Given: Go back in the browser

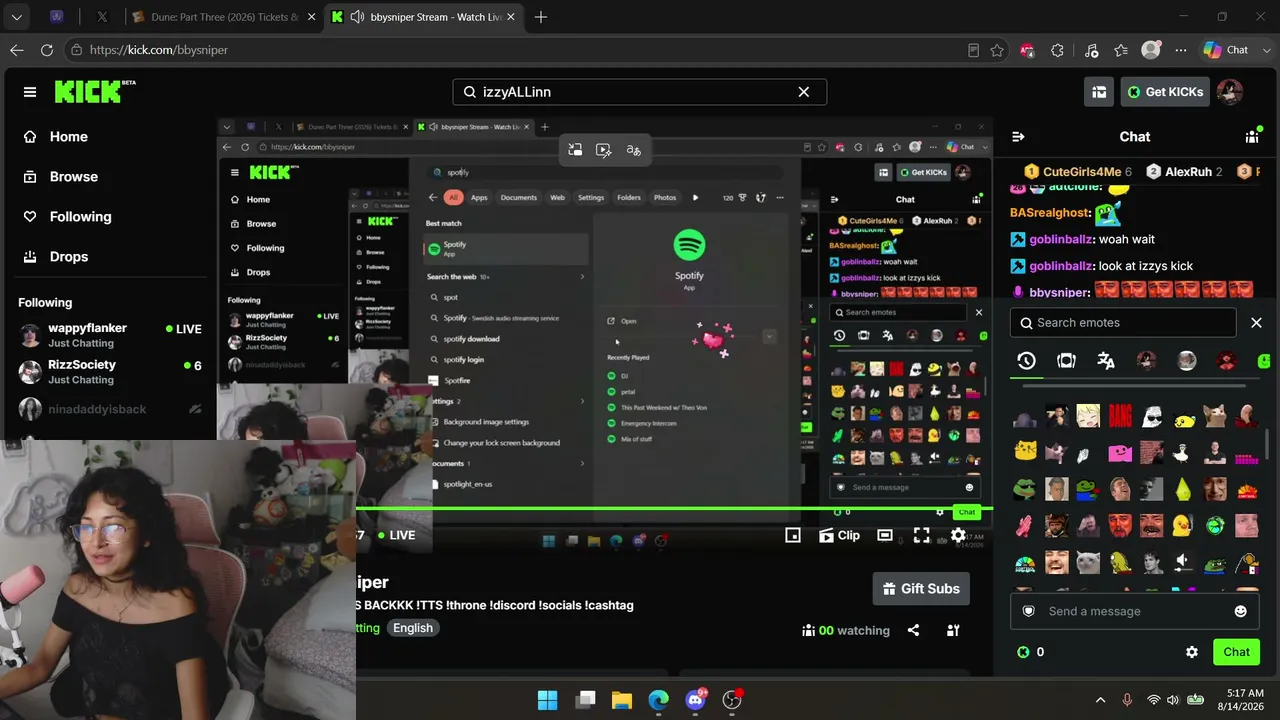Looking at the screenshot, I should coord(17,50).
